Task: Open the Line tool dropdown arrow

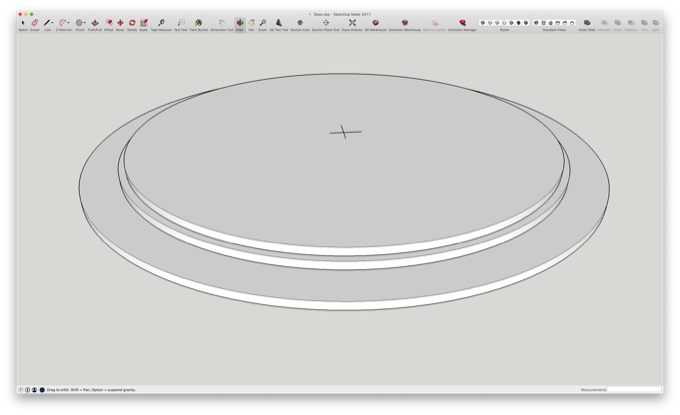Action: point(52,23)
